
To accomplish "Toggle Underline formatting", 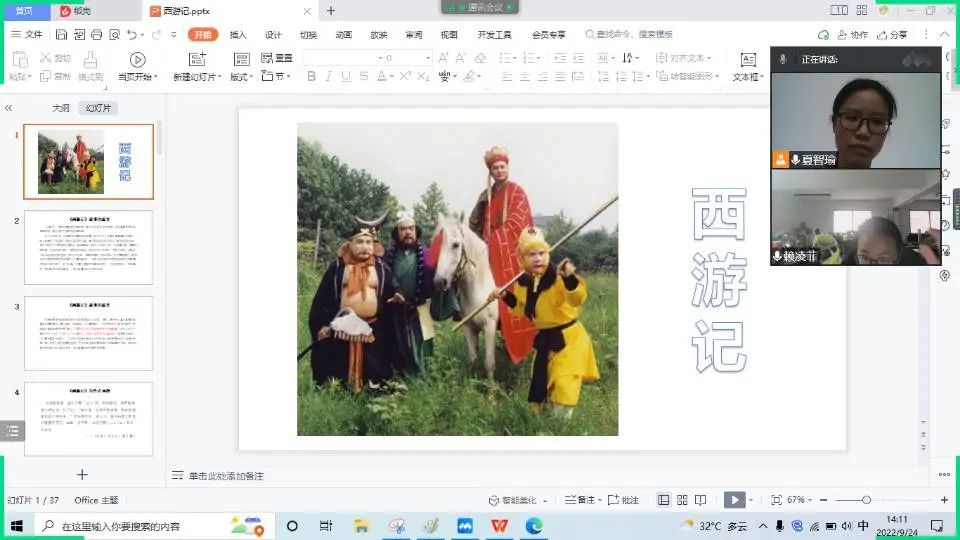I will [x=346, y=76].
